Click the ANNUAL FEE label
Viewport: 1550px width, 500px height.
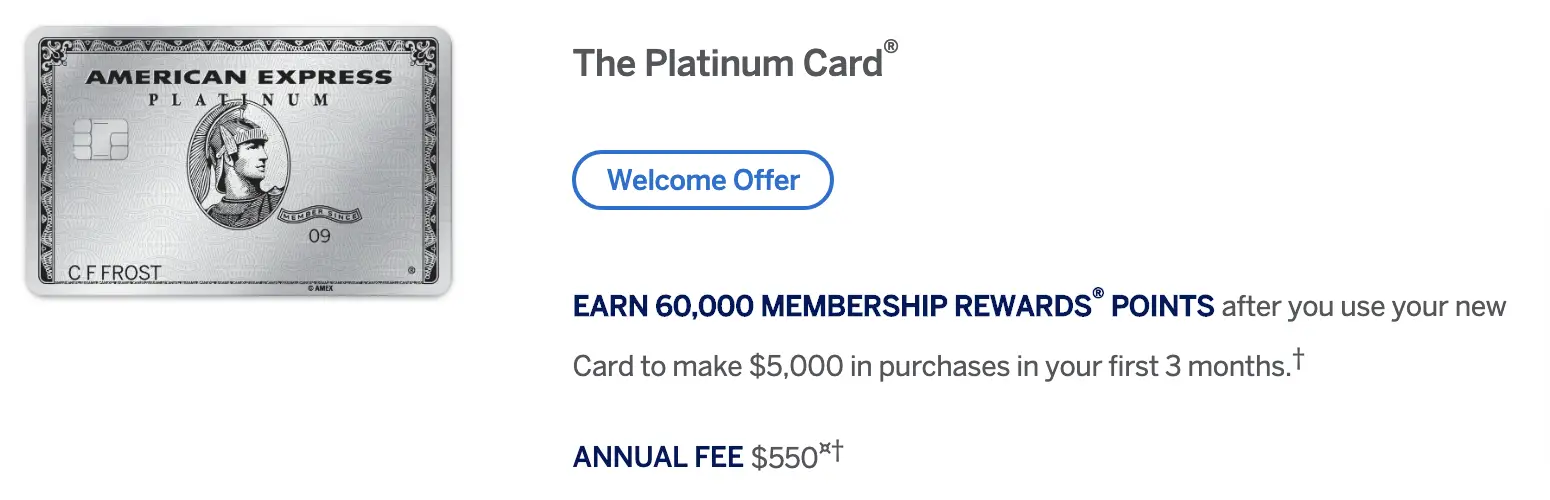tap(658, 458)
